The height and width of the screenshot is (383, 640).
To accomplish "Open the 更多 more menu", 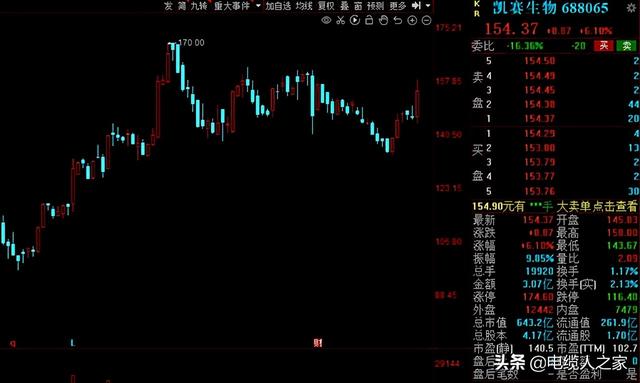I will 398,6.
